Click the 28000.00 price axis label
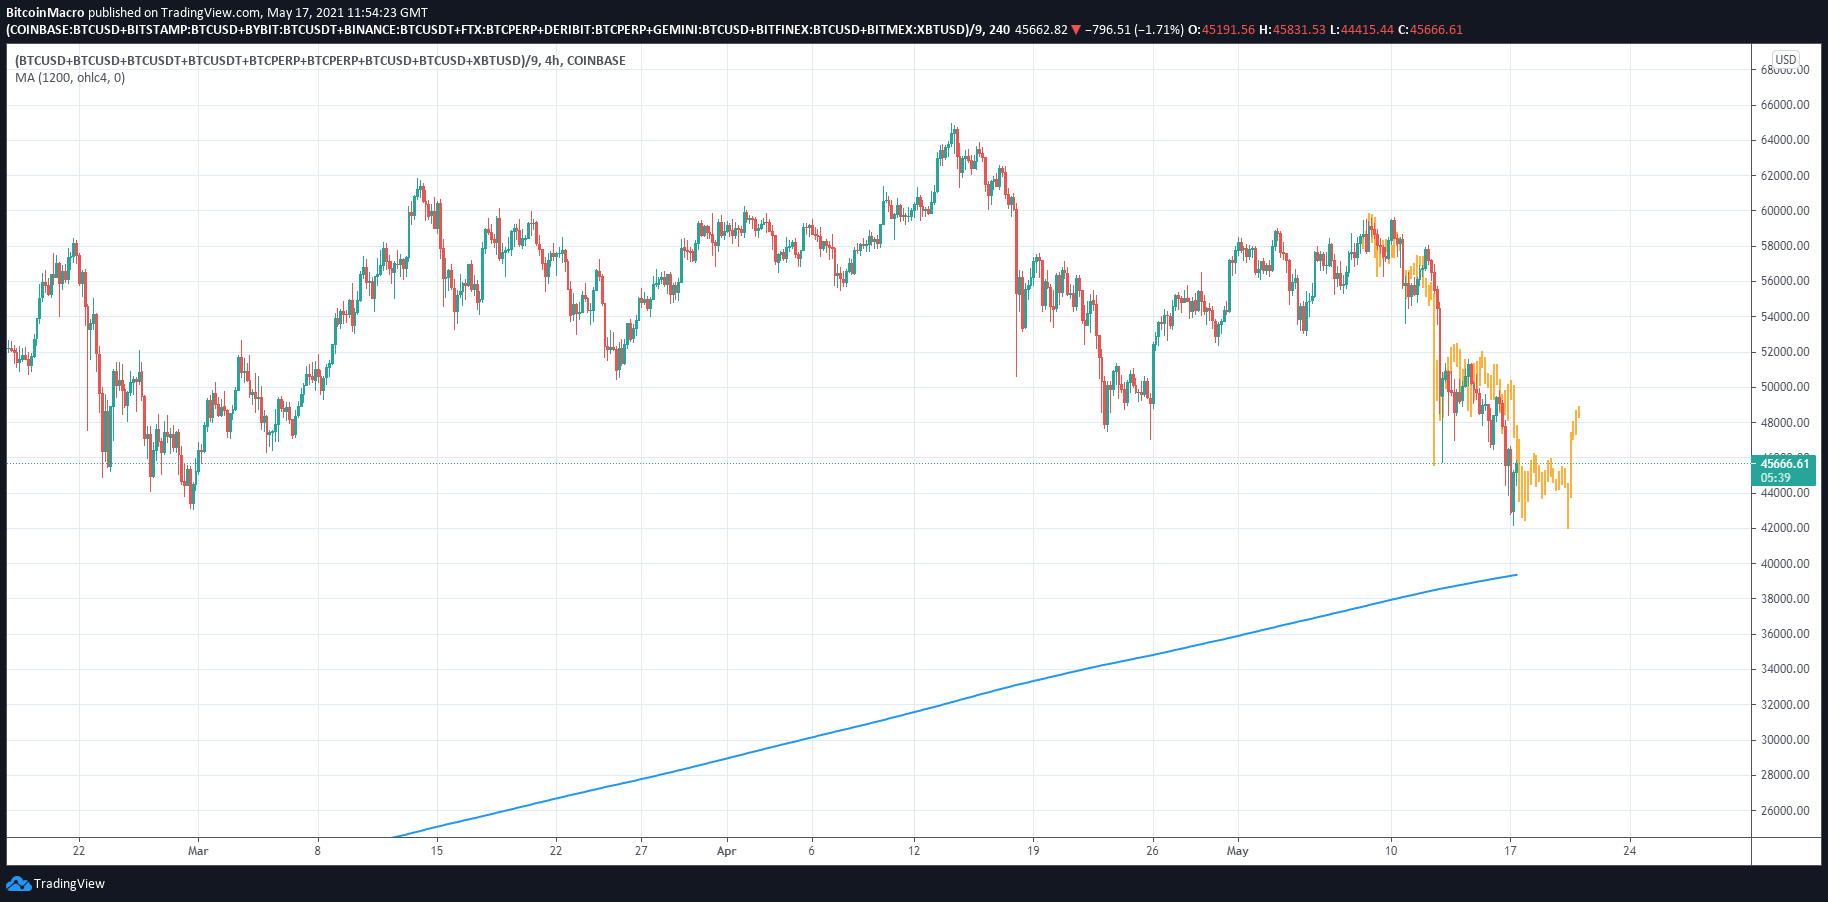The height and width of the screenshot is (902, 1828). pyautogui.click(x=1785, y=775)
